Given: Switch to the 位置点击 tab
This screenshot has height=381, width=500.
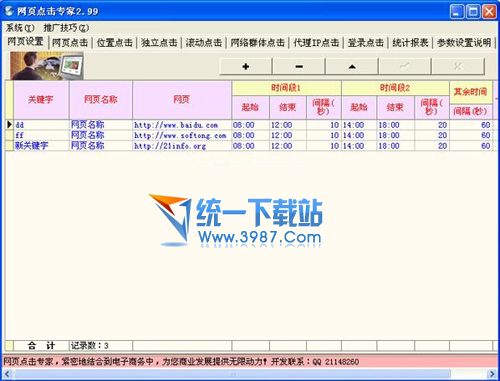Looking at the screenshot, I should [114, 43].
